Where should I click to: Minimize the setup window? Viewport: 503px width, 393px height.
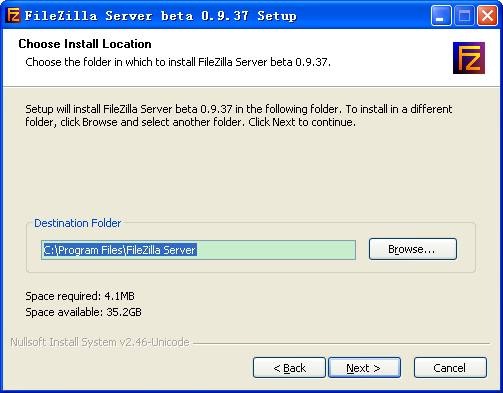pyautogui.click(x=441, y=16)
